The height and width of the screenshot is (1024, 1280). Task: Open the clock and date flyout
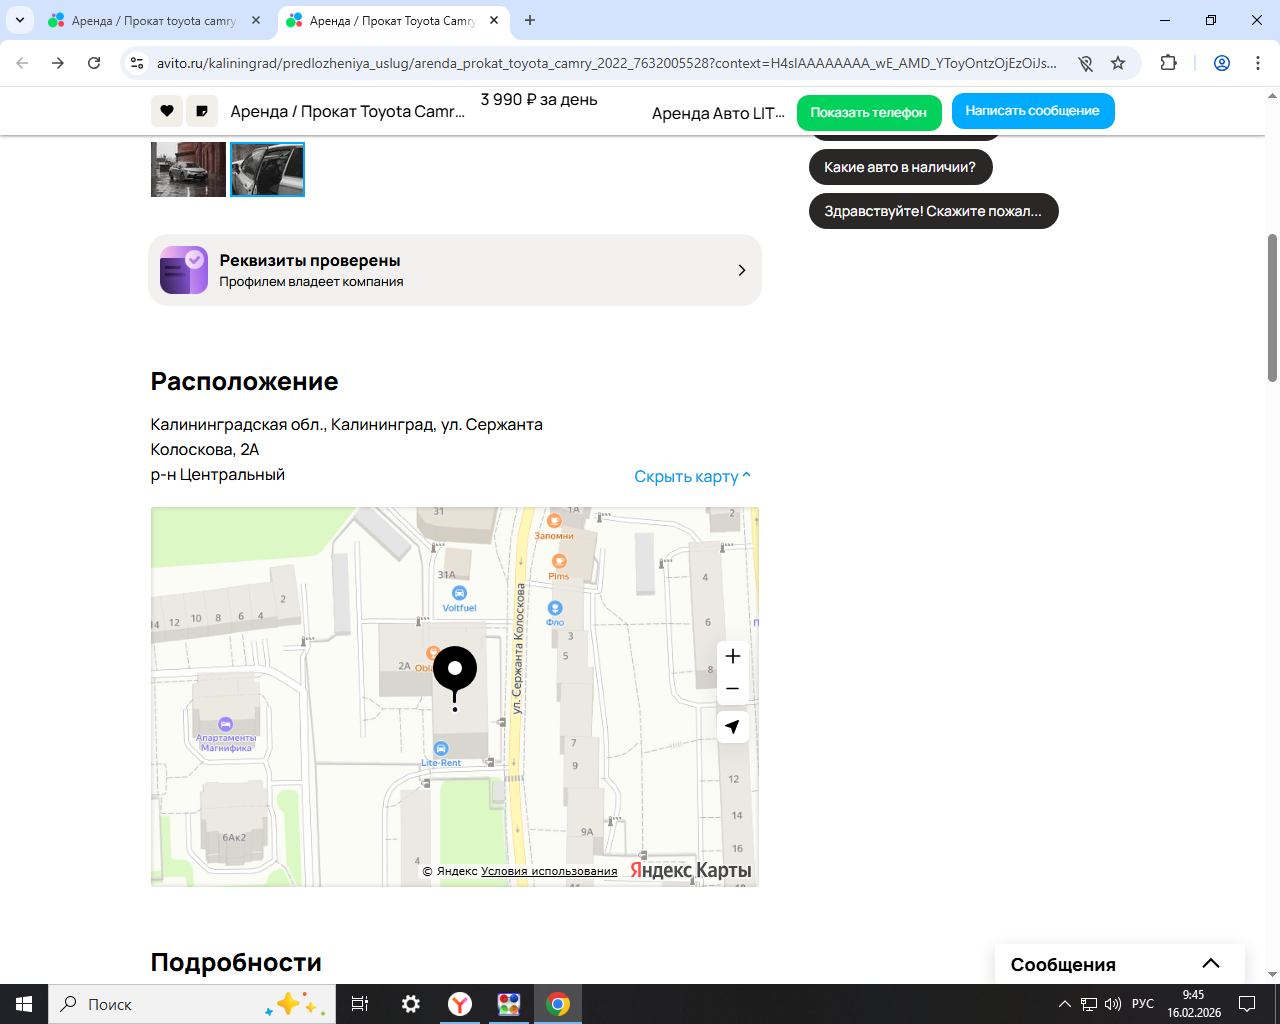pyautogui.click(x=1194, y=1004)
